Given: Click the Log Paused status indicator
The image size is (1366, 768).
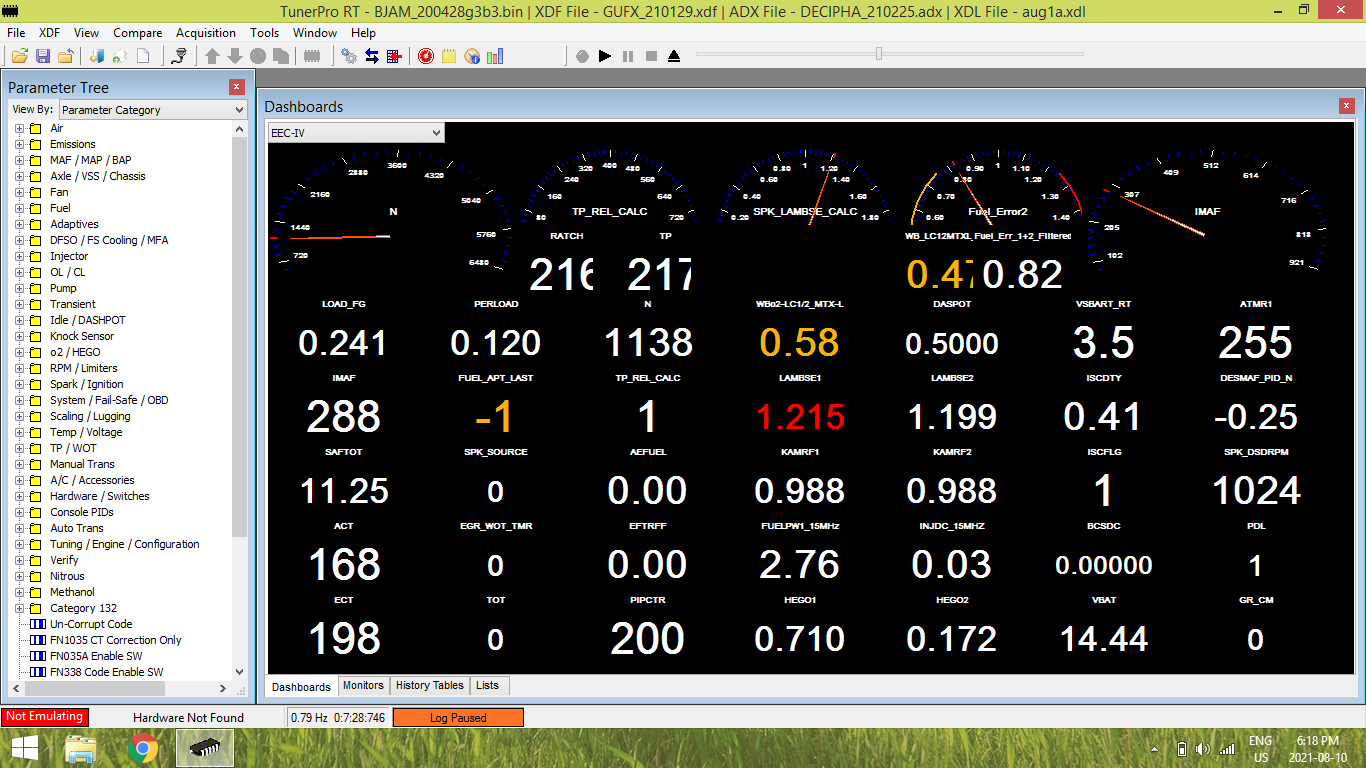Looking at the screenshot, I should [x=458, y=717].
